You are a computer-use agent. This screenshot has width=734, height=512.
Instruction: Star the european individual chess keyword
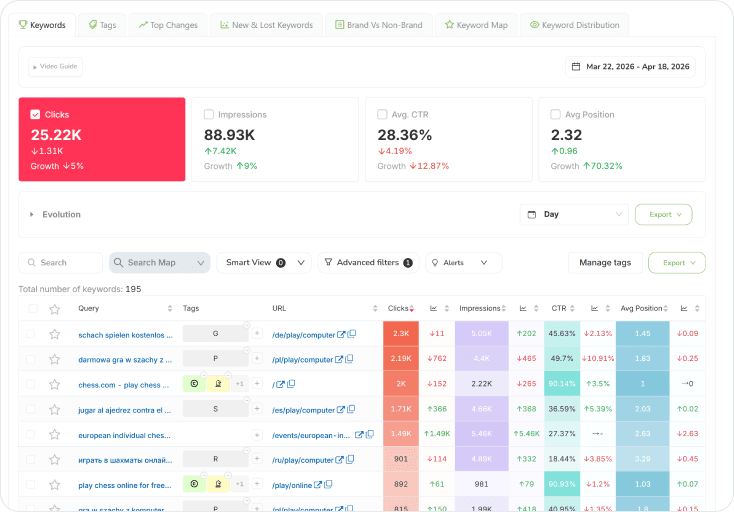click(x=55, y=434)
